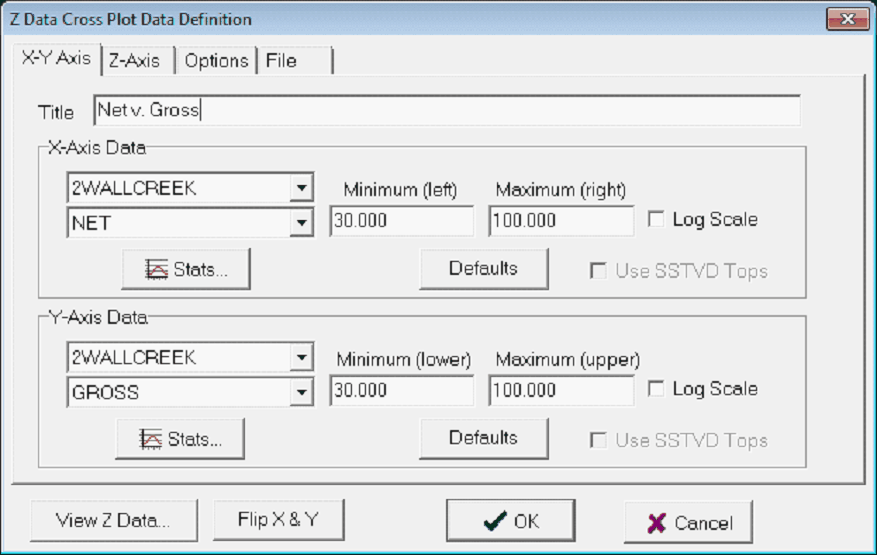Open Stats for X-Axis Data
The image size is (878, 556).
tap(186, 269)
